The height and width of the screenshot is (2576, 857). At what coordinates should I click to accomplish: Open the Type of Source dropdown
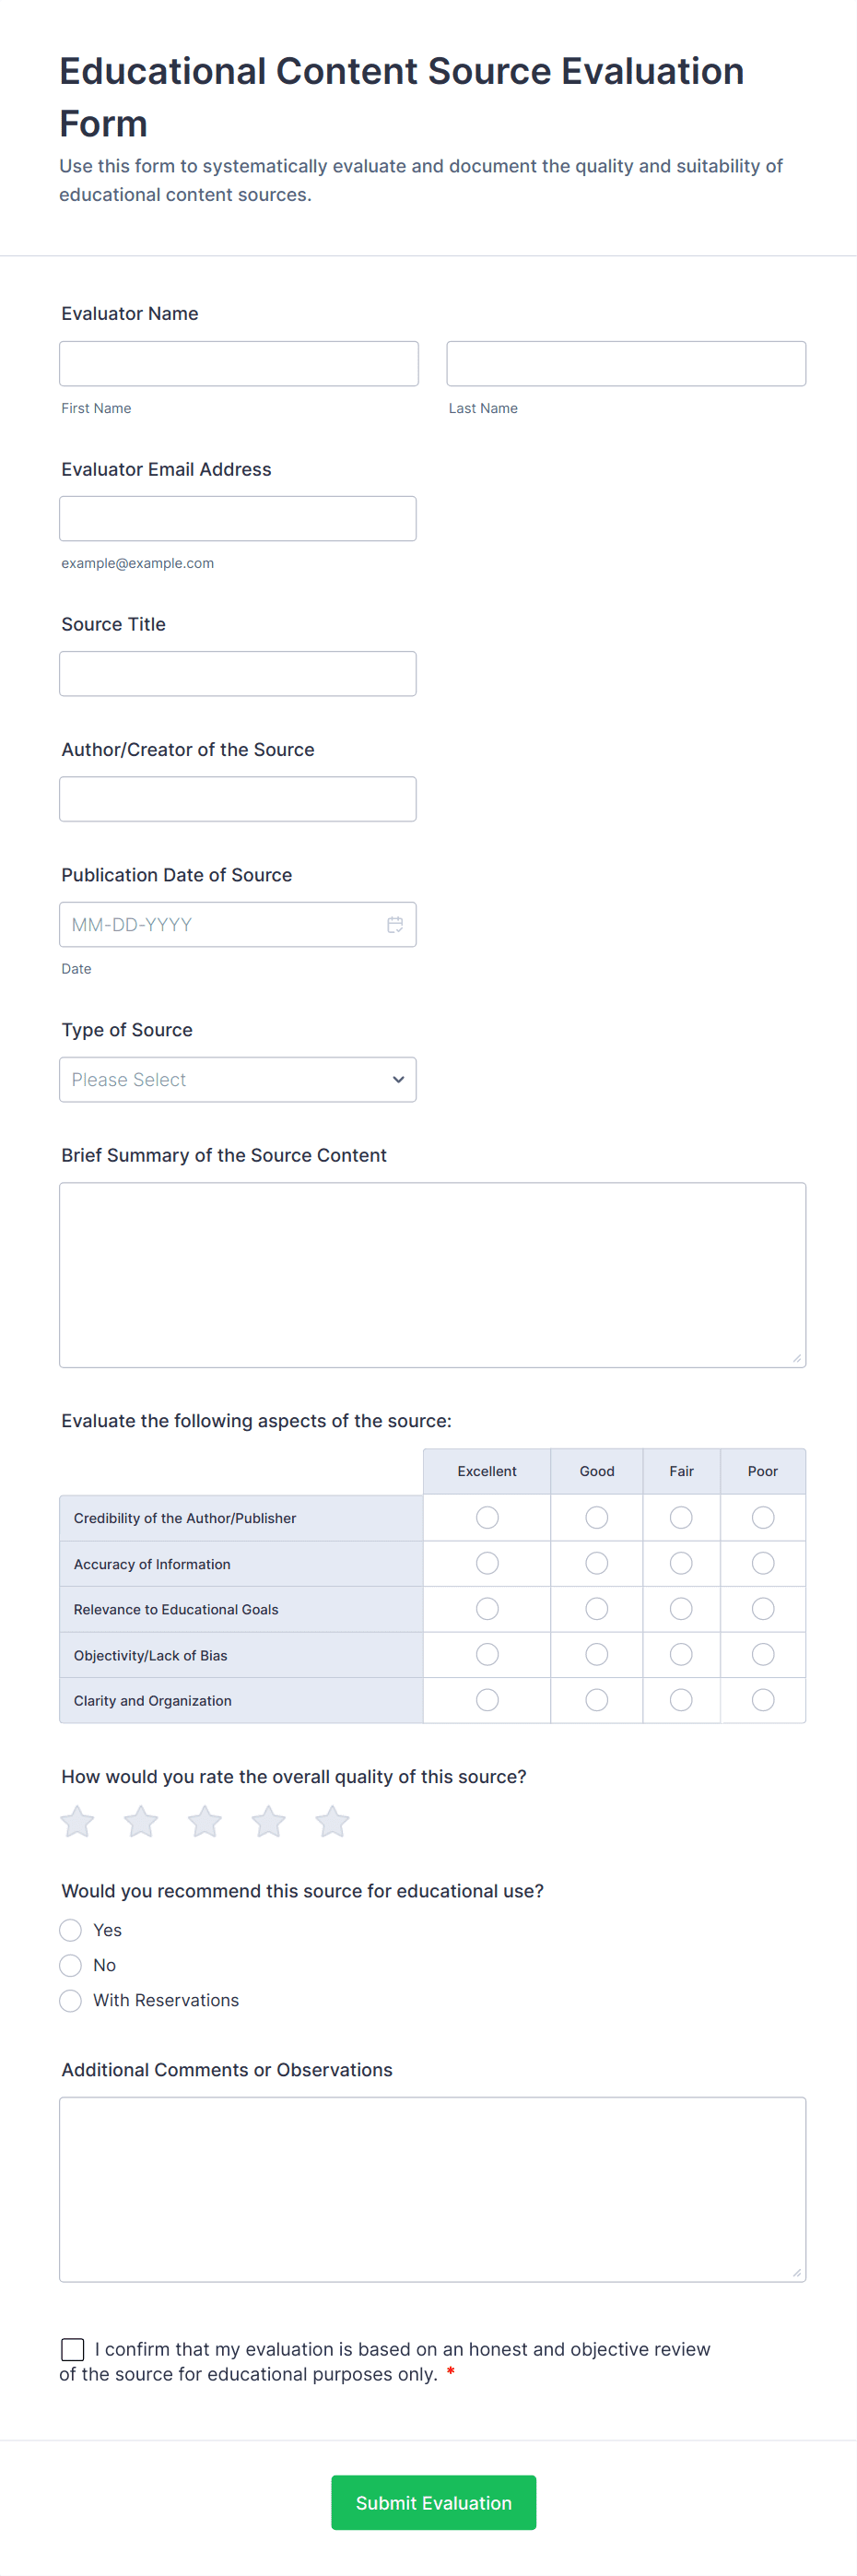click(238, 1080)
